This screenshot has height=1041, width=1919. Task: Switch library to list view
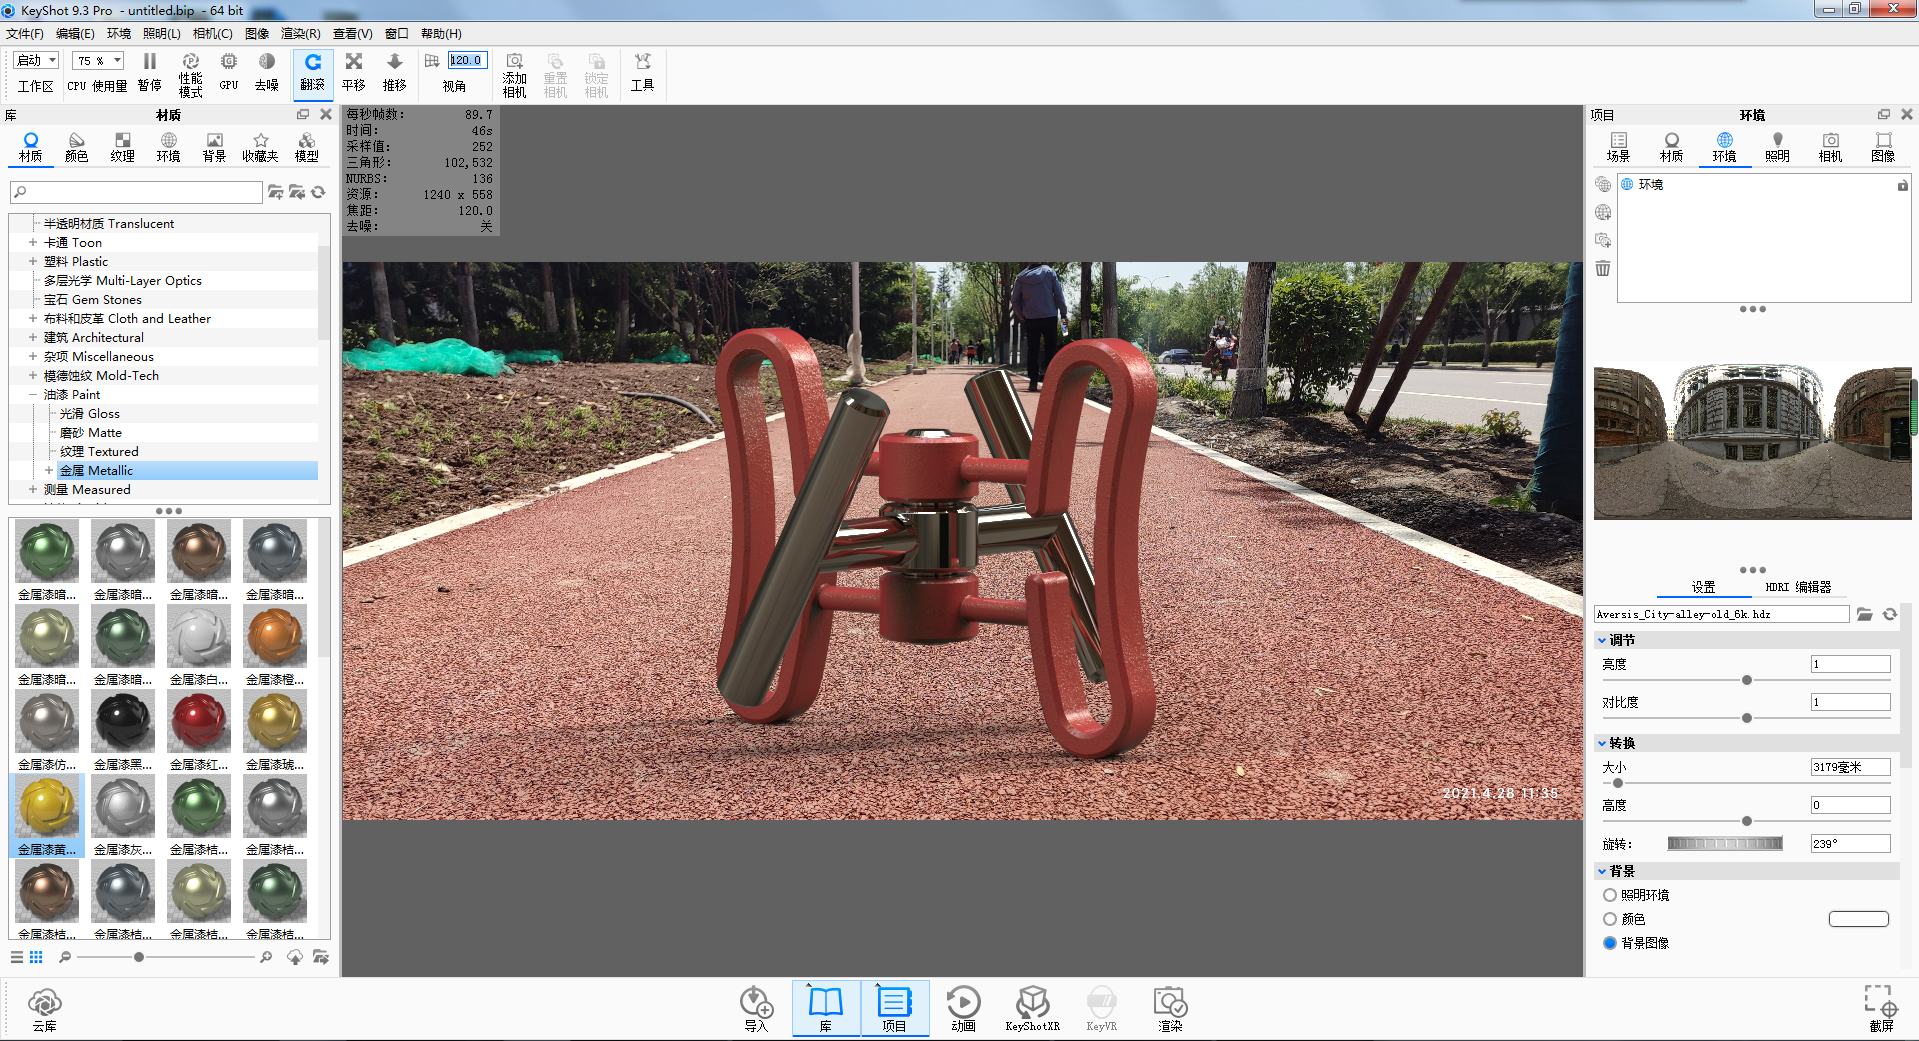click(x=17, y=957)
